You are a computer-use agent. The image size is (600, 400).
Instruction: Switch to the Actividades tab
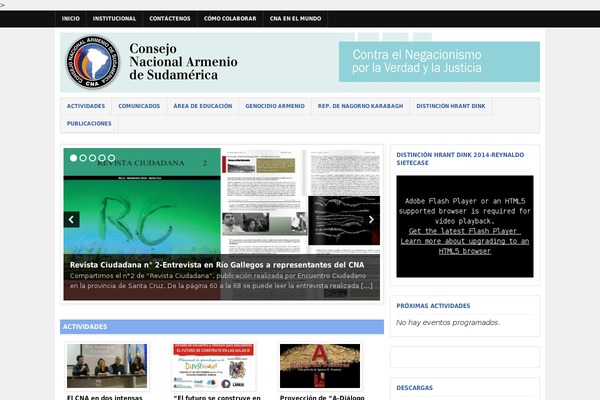(86, 106)
